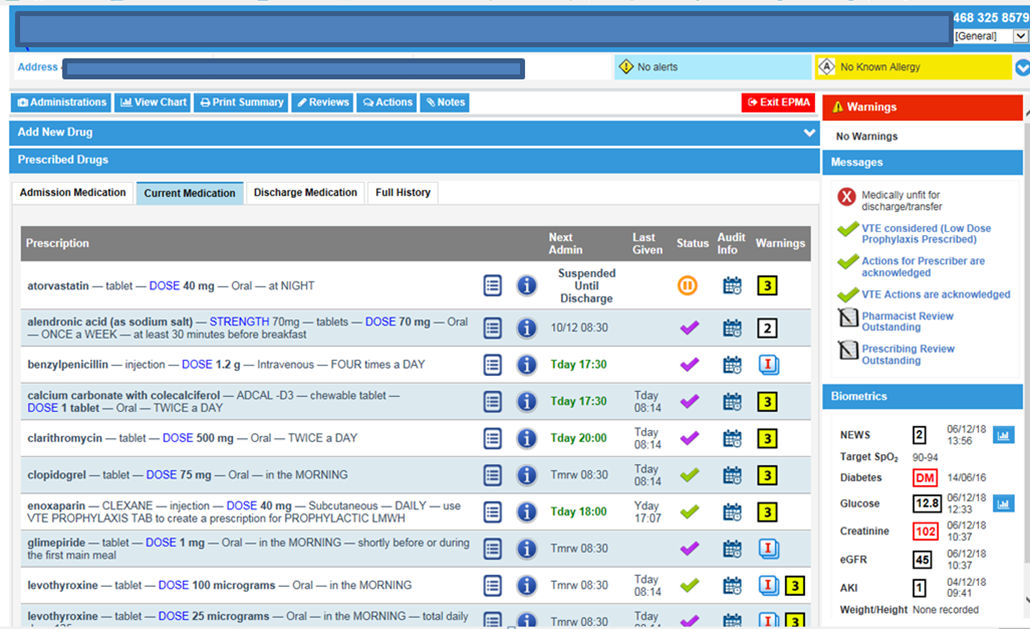Open list icon for calcium carbonate row

(493, 401)
